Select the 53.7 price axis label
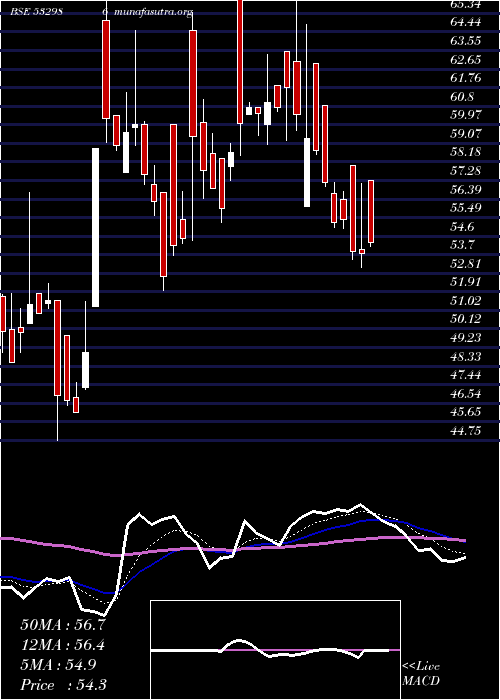The image size is (500, 700). (462, 245)
